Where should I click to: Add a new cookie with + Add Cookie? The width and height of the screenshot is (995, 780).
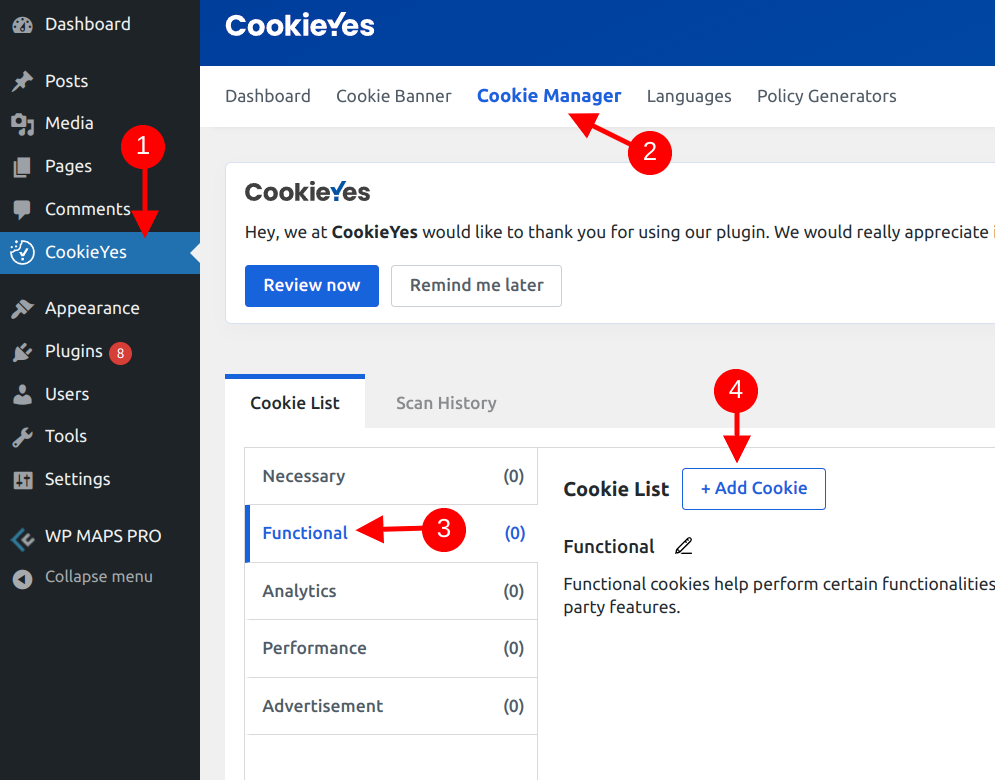click(753, 488)
